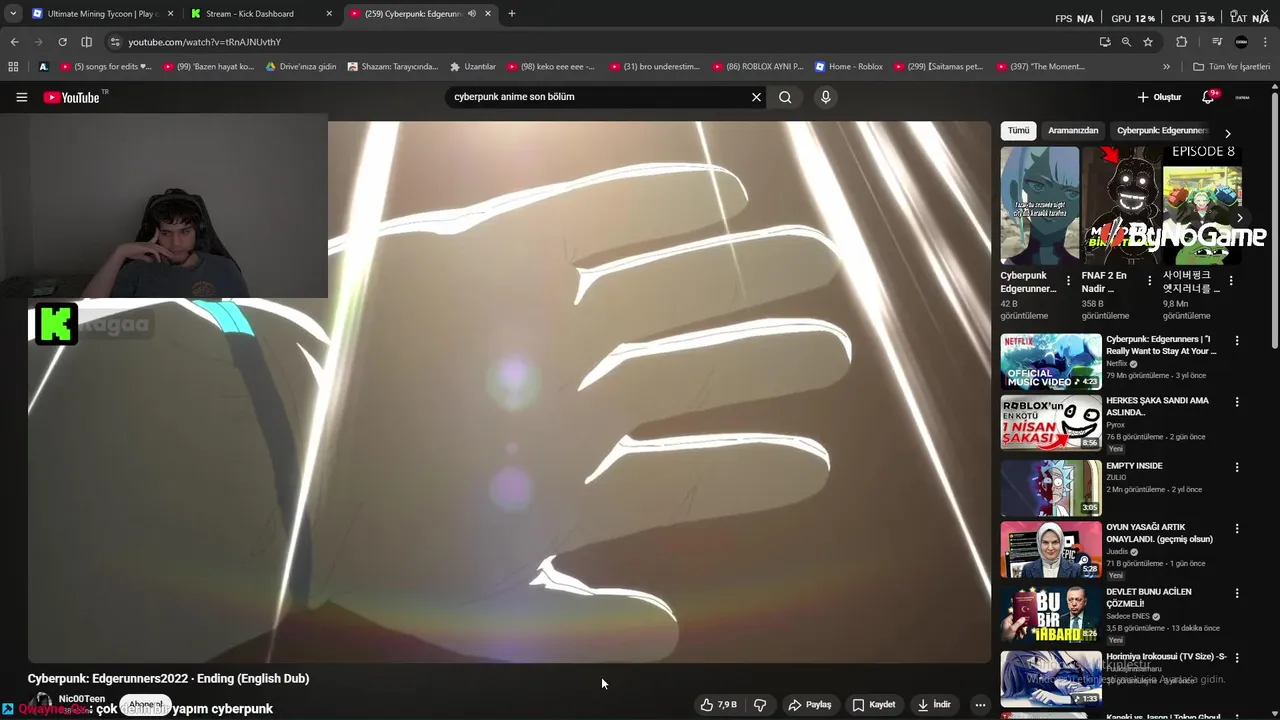Select the Tümü filter chip

[x=1018, y=131]
